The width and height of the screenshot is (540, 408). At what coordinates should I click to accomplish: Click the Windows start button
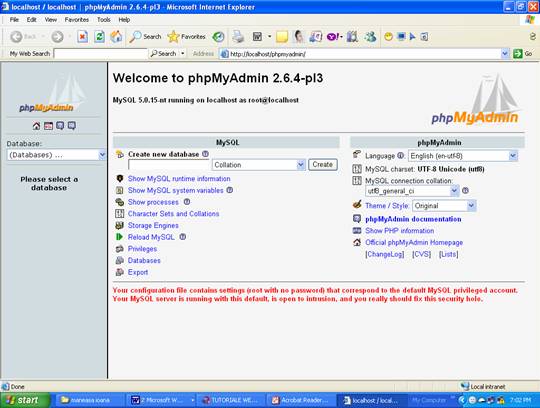(25, 400)
